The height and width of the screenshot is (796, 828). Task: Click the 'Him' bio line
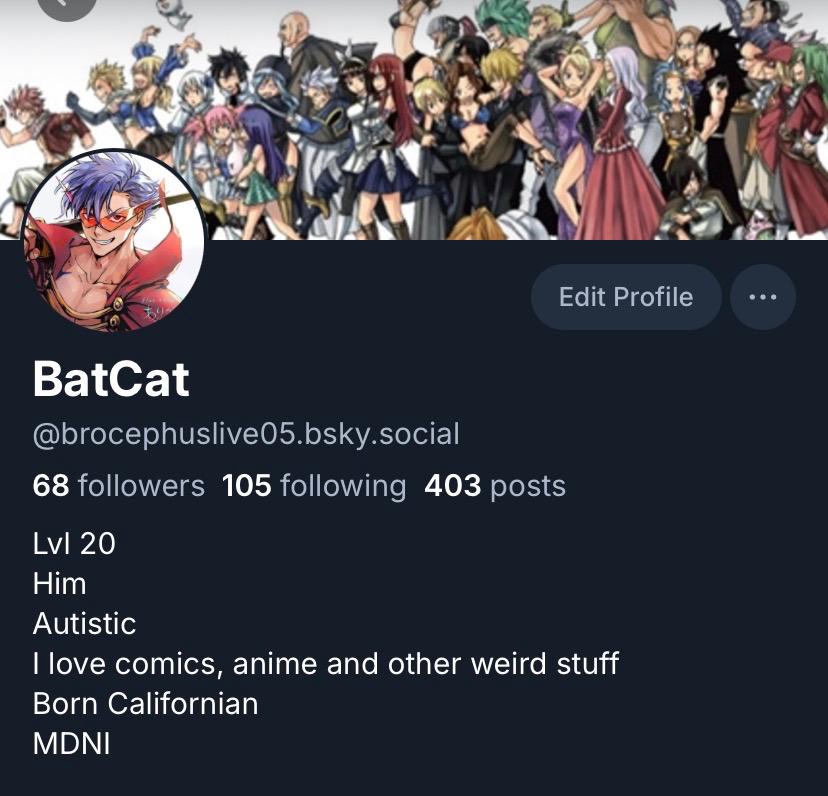click(59, 584)
